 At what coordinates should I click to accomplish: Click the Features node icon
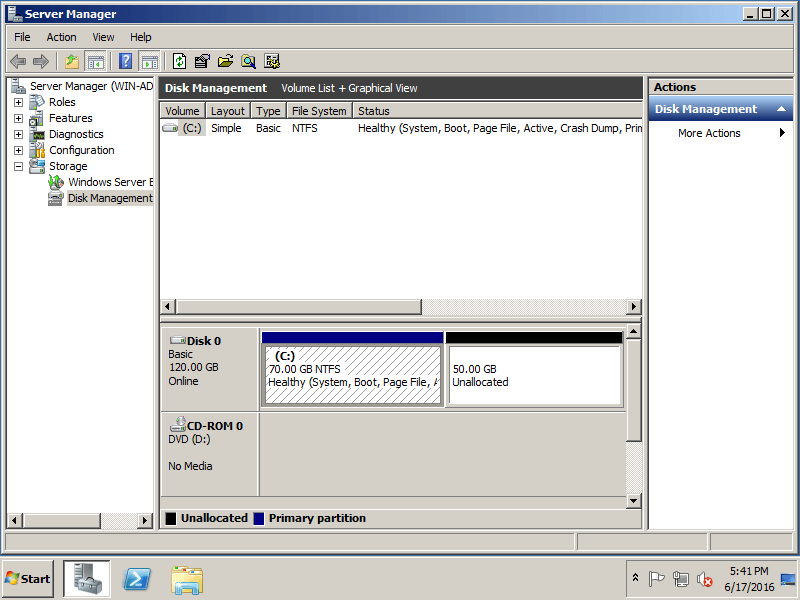point(36,118)
